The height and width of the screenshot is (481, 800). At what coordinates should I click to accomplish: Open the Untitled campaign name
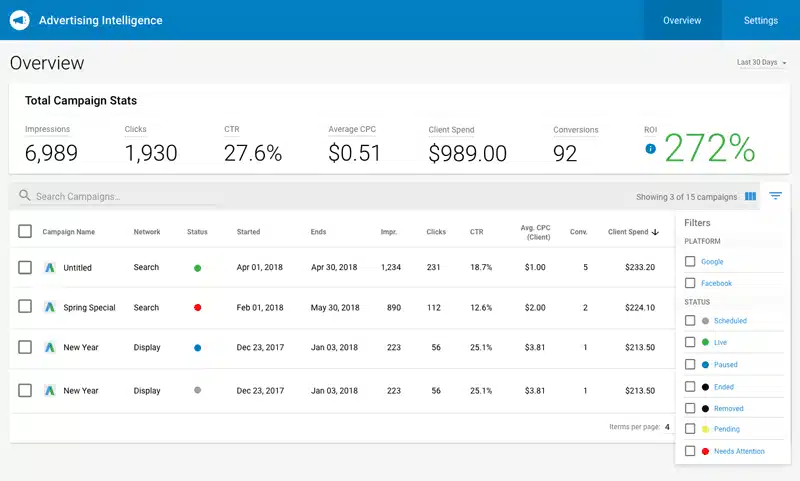77,268
